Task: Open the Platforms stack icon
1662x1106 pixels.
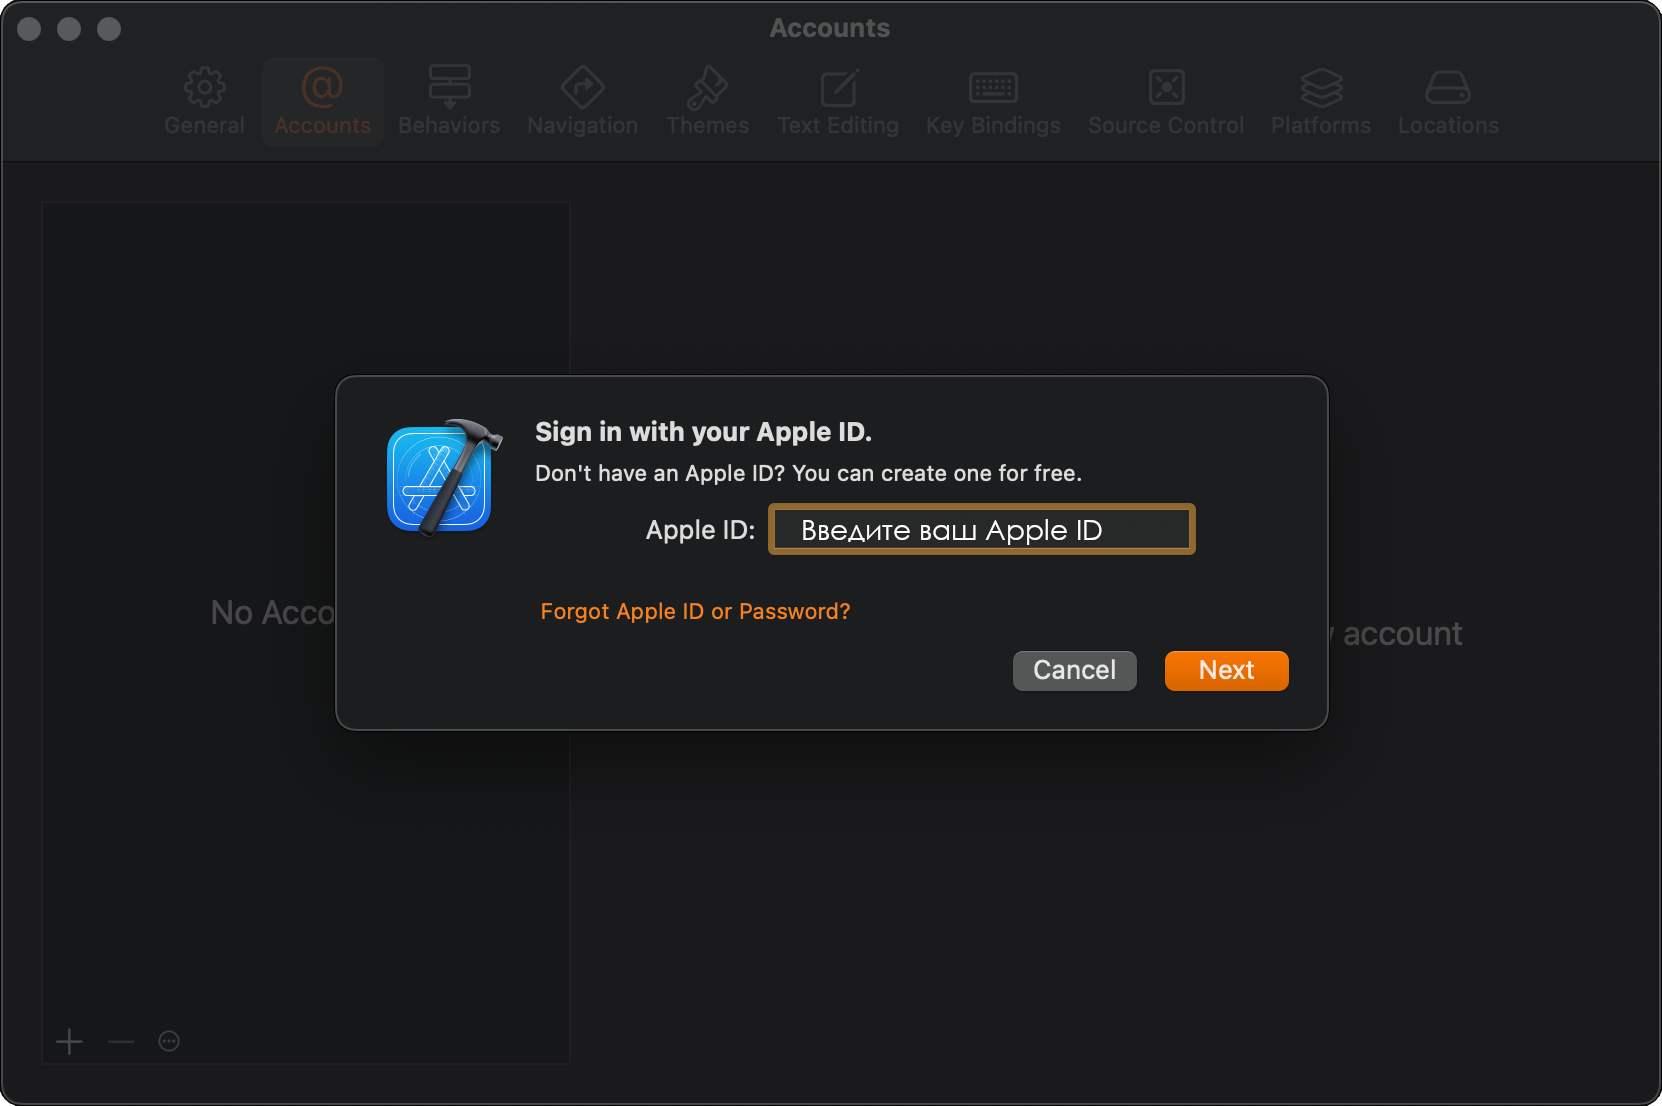Action: tap(1321, 89)
